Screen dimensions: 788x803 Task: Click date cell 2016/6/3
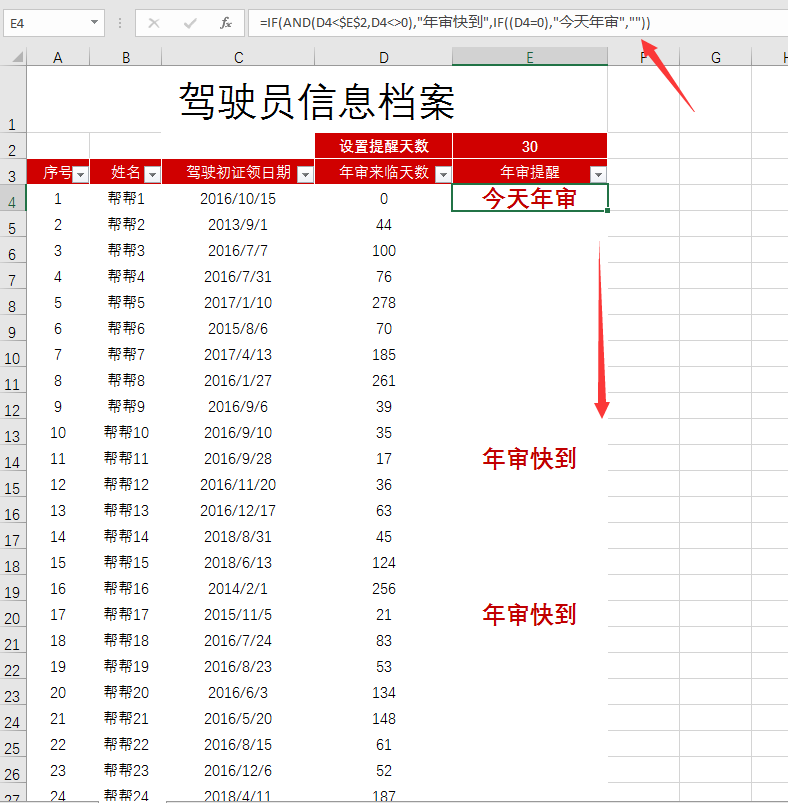tap(238, 692)
